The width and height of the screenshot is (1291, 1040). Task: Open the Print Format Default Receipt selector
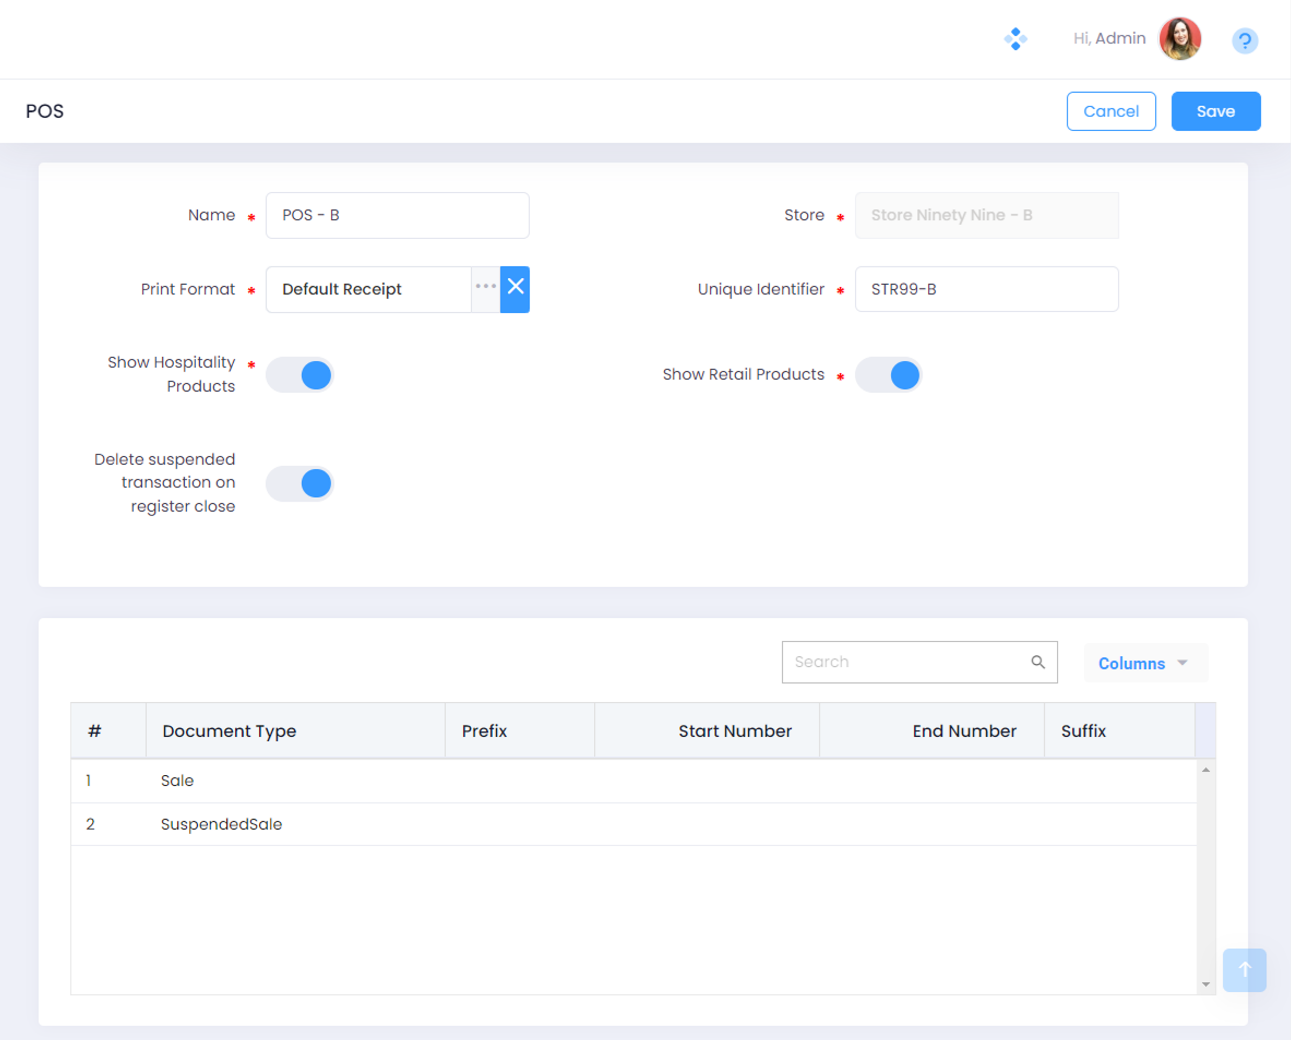[x=369, y=289]
